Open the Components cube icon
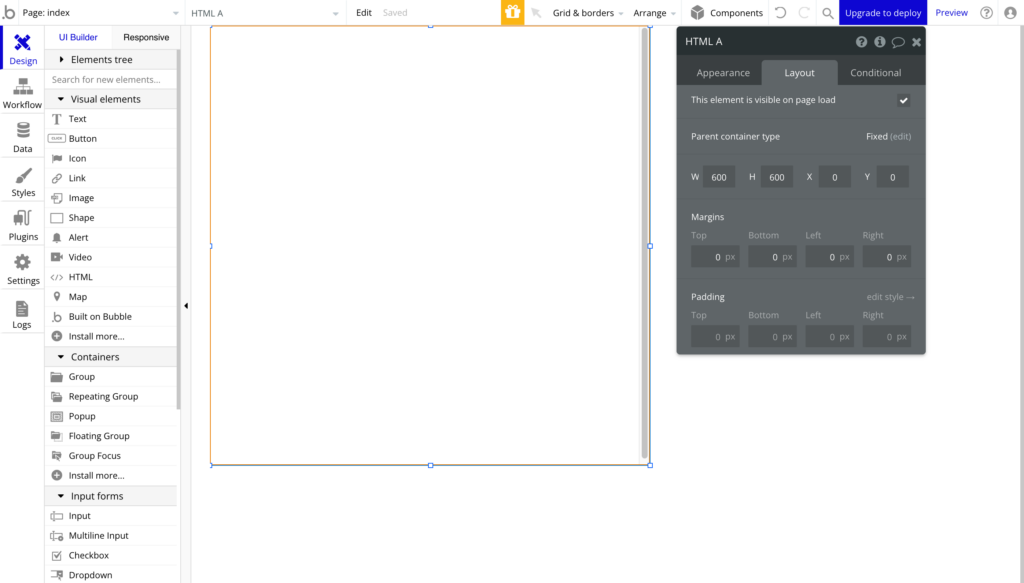 coord(697,12)
